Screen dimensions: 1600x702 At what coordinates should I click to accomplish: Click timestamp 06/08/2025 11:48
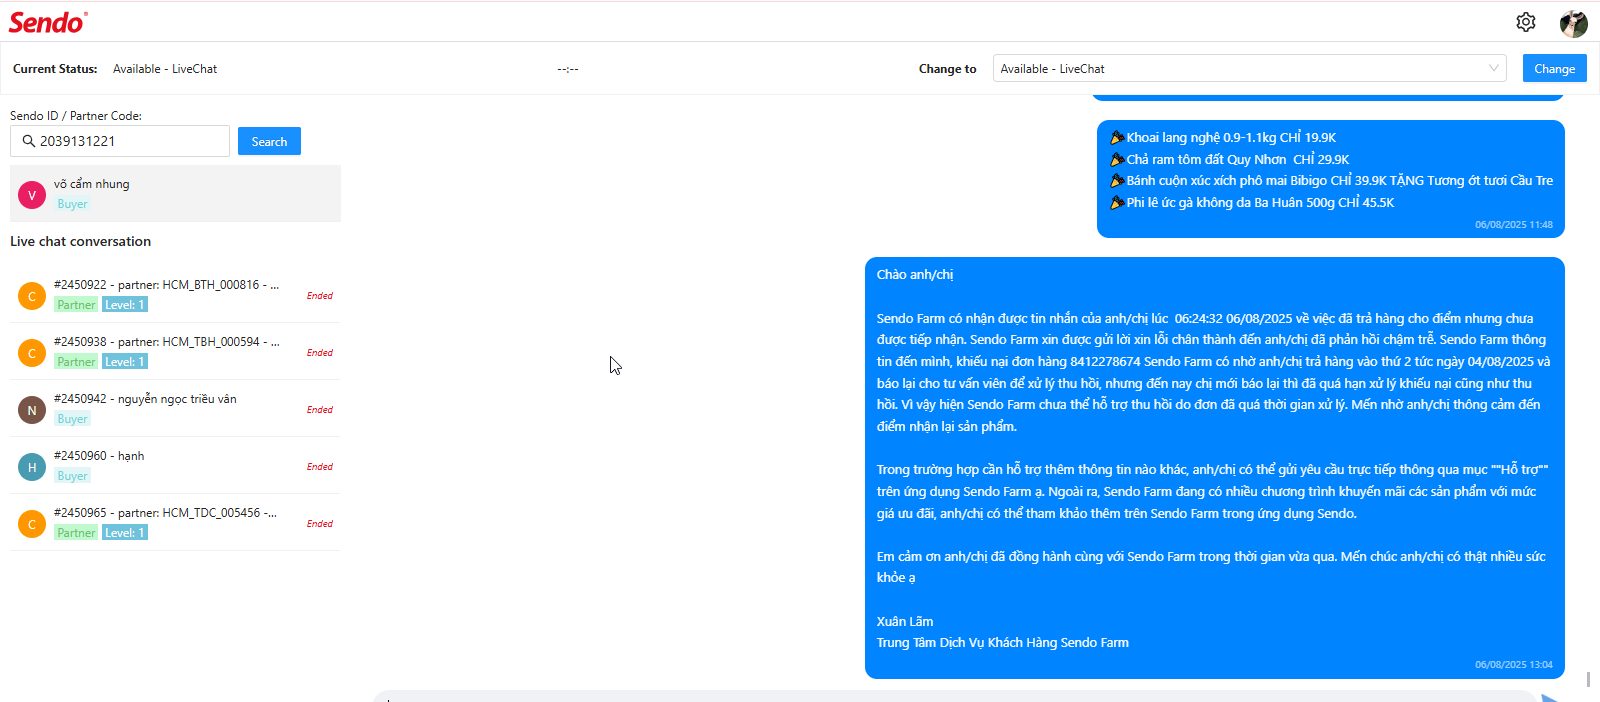(x=1513, y=225)
